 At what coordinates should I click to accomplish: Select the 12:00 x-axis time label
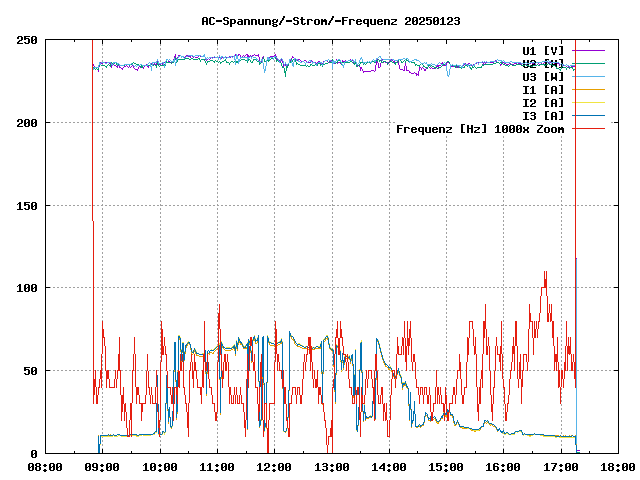[x=274, y=467]
